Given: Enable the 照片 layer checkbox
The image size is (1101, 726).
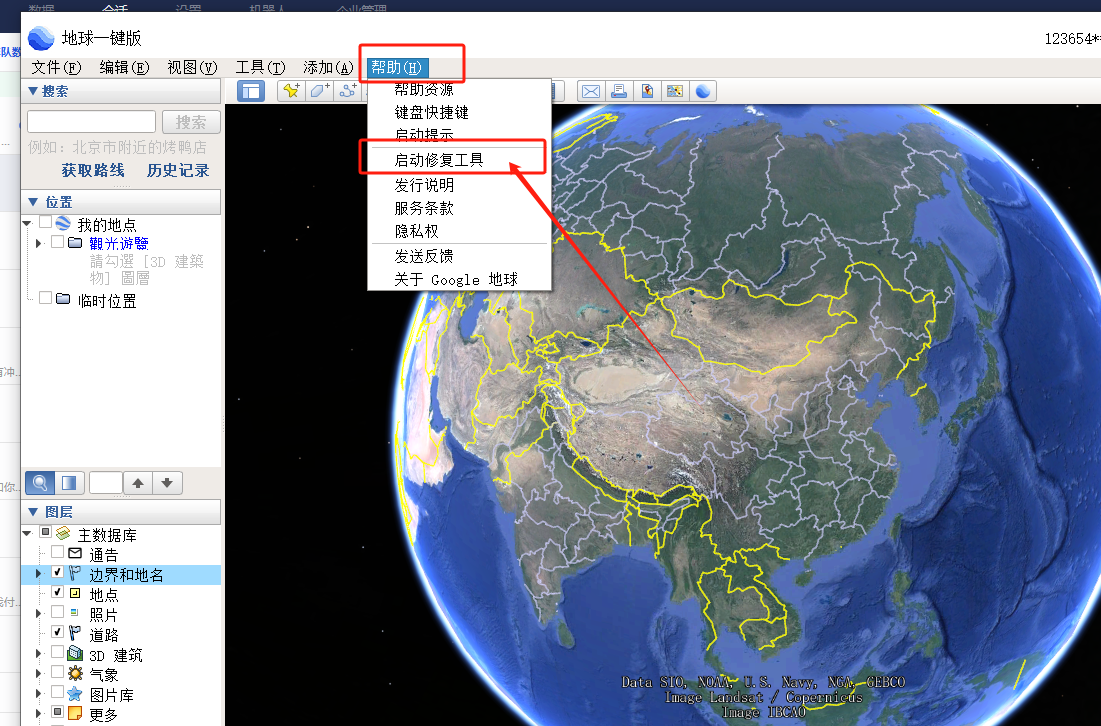Looking at the screenshot, I should coord(58,613).
